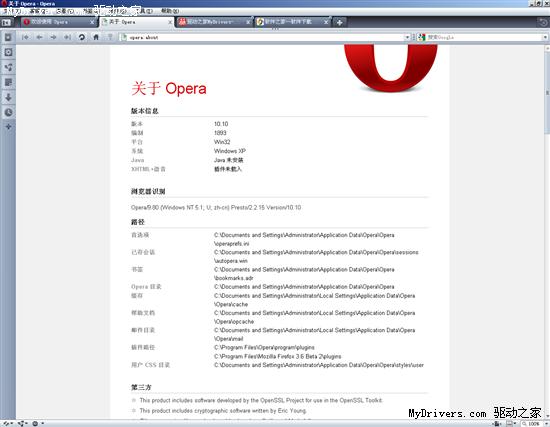The height and width of the screenshot is (427, 550).
Task: Click the Rewind button in navigation toolbar
Action: (x=25, y=37)
